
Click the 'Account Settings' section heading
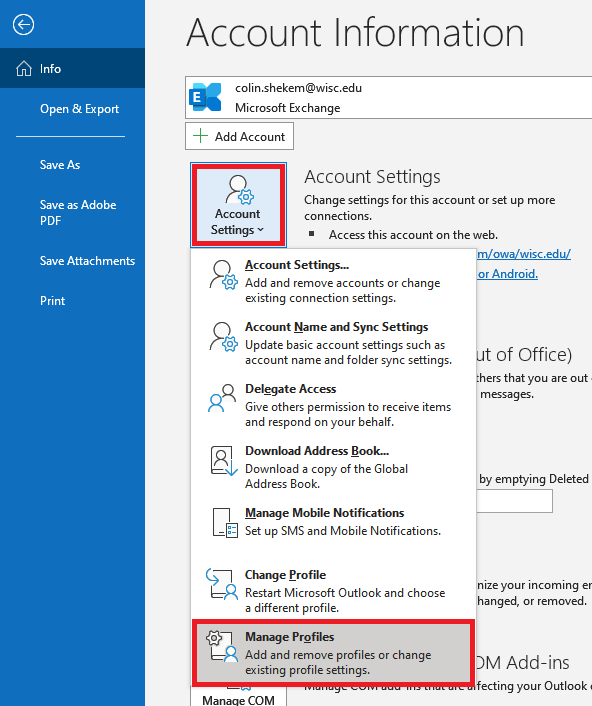(x=372, y=176)
